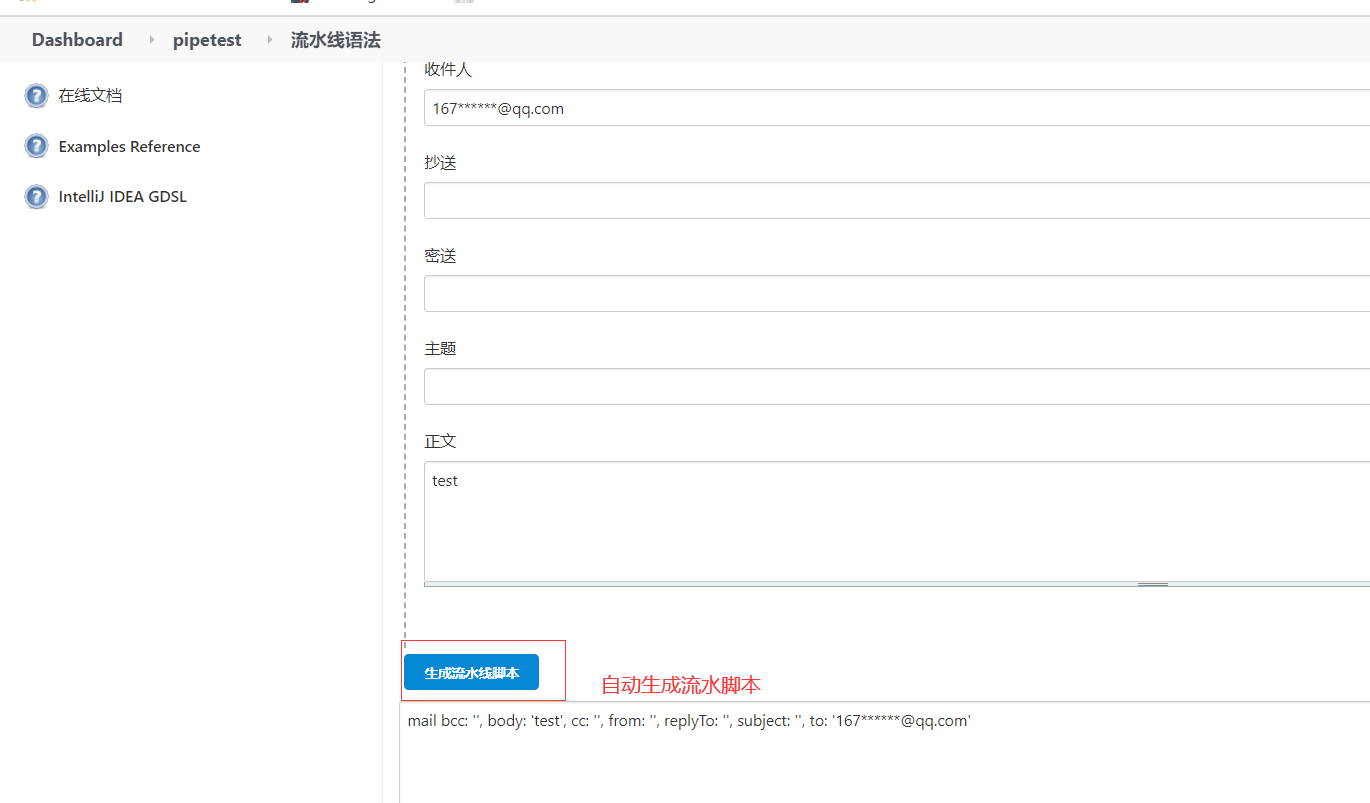
Task: Grab the 正文 textarea resize handle
Action: (x=1153, y=584)
